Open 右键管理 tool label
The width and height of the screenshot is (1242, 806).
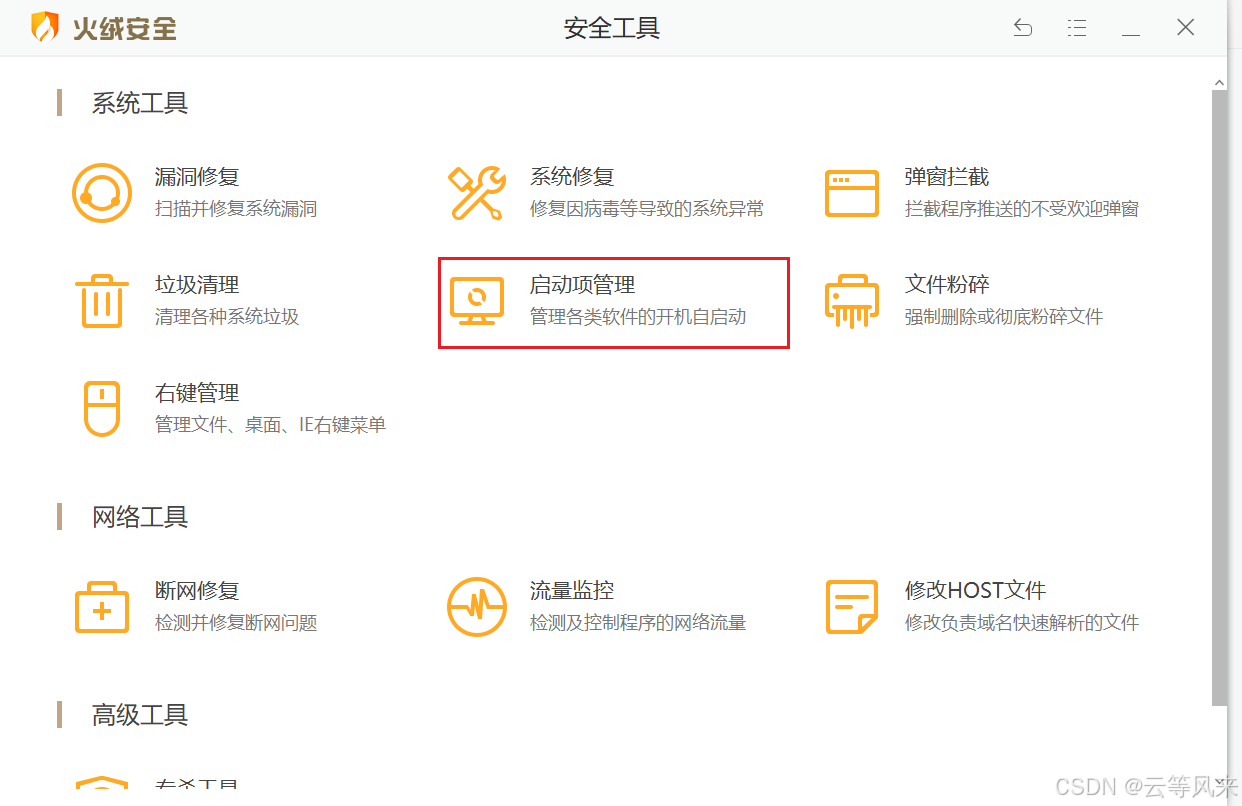pyautogui.click(x=197, y=393)
